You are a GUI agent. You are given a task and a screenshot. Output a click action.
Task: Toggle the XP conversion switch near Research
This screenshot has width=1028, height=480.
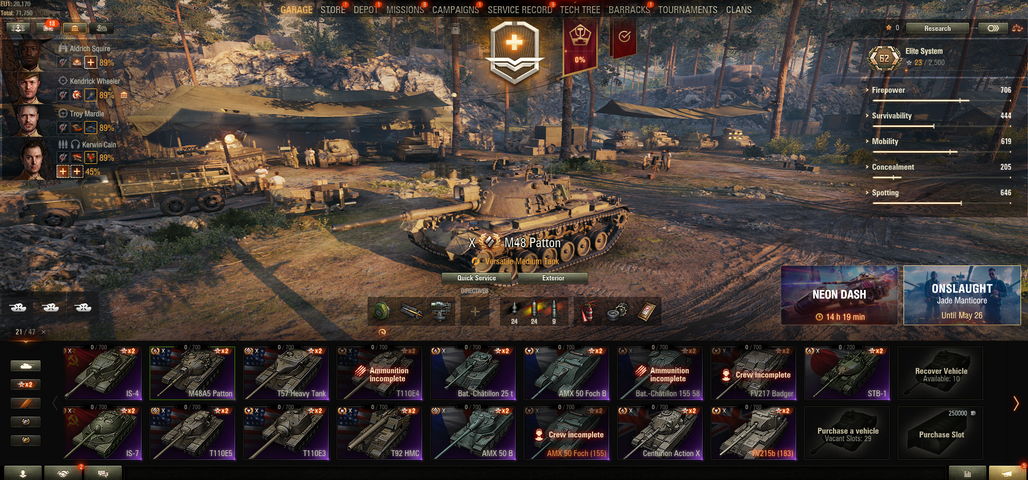pos(993,28)
